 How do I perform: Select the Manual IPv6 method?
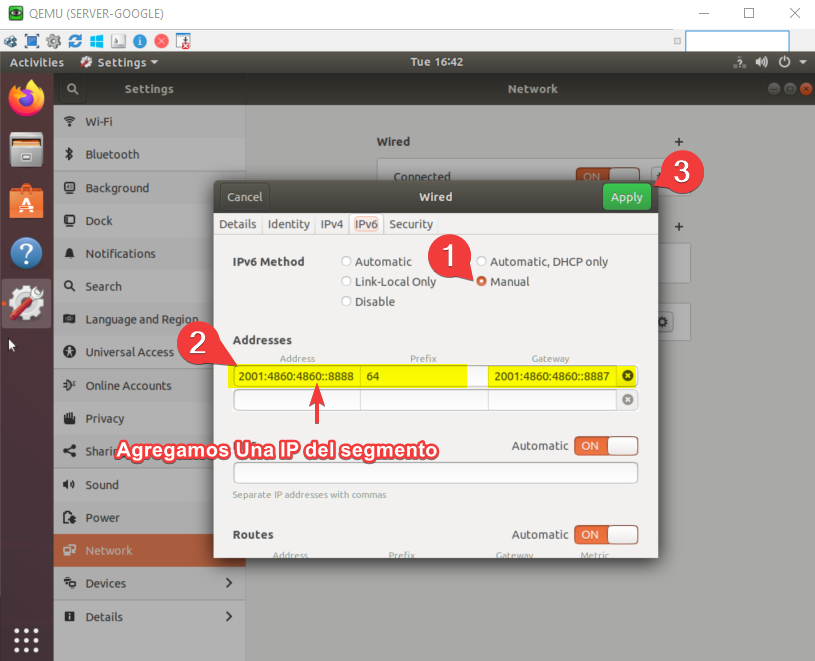(482, 282)
